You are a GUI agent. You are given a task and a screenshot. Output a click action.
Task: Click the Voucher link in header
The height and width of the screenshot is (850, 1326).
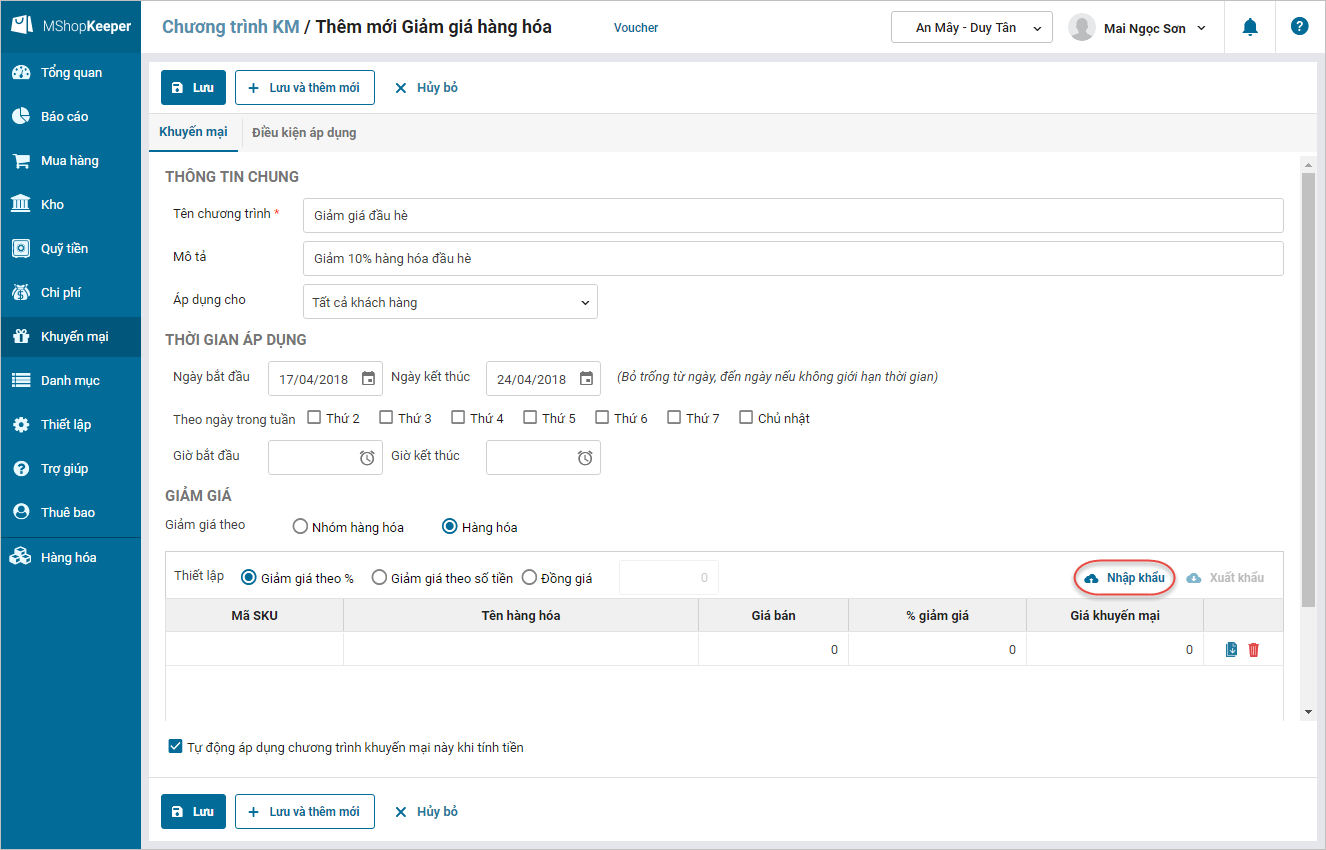(x=636, y=28)
